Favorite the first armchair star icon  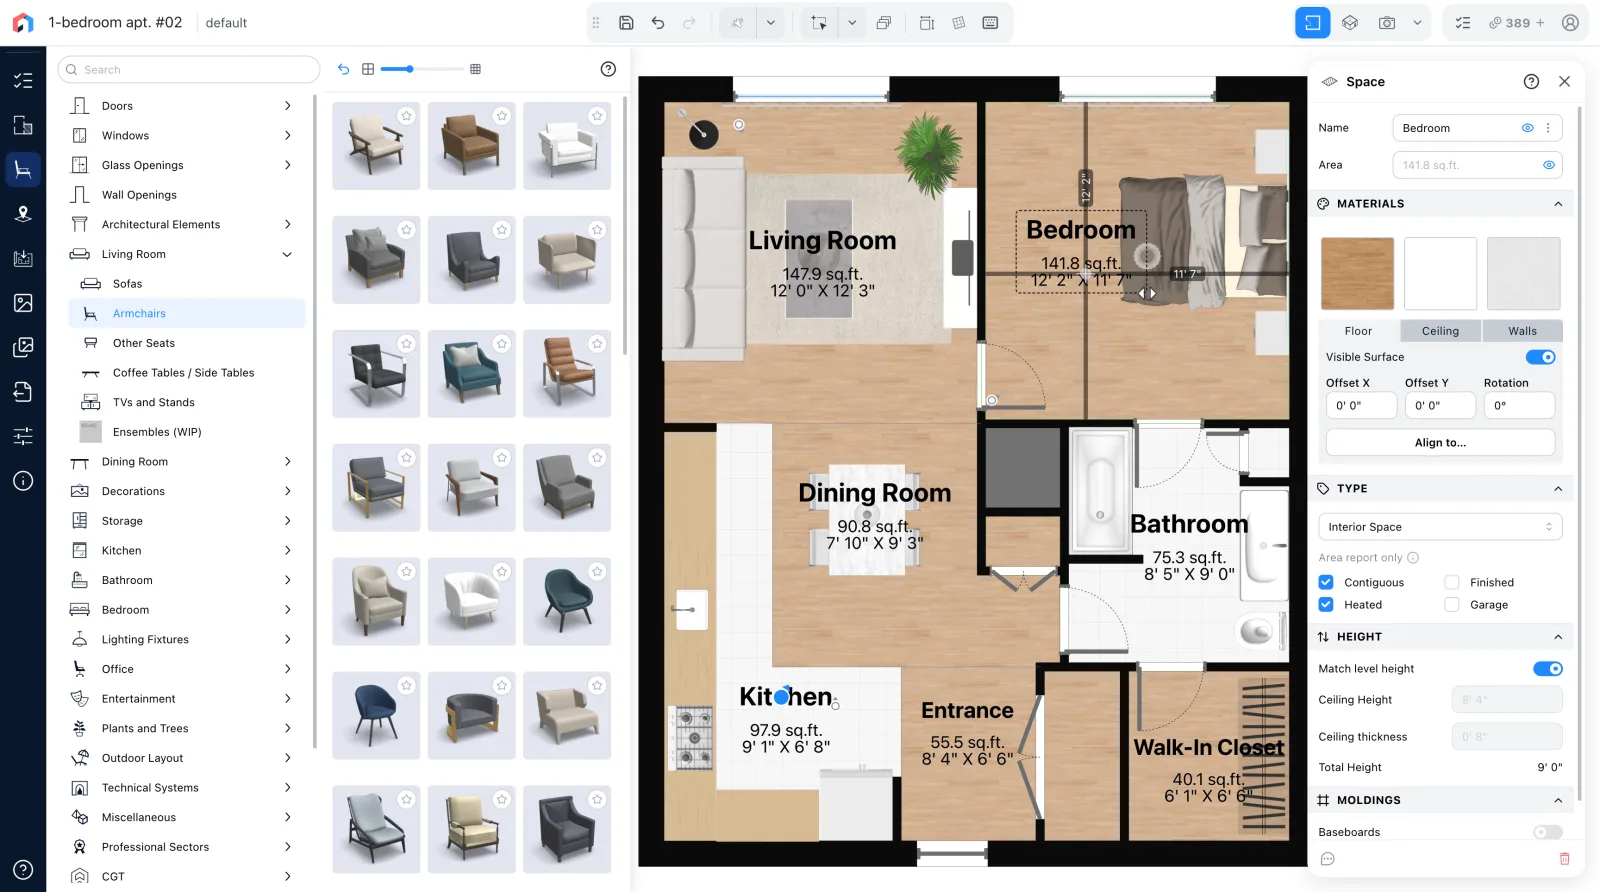coord(406,116)
